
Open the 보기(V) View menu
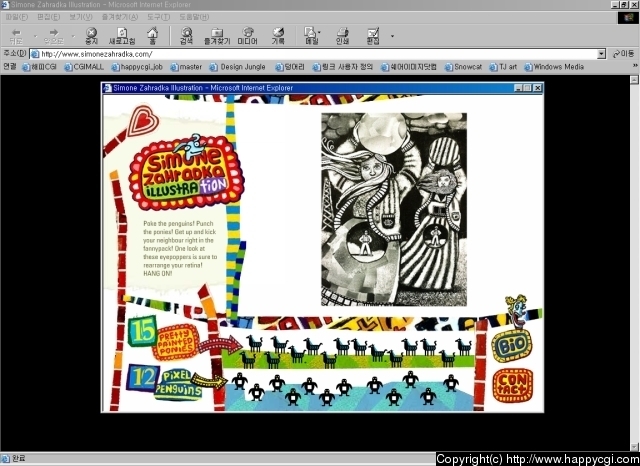point(80,17)
